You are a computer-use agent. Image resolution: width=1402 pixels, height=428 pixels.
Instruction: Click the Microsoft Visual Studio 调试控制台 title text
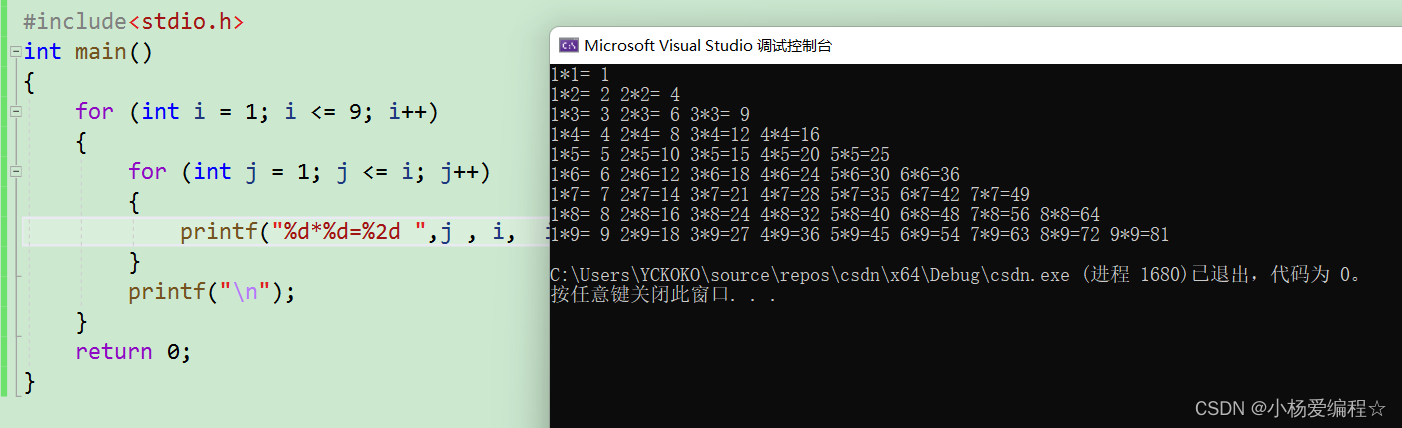point(707,45)
